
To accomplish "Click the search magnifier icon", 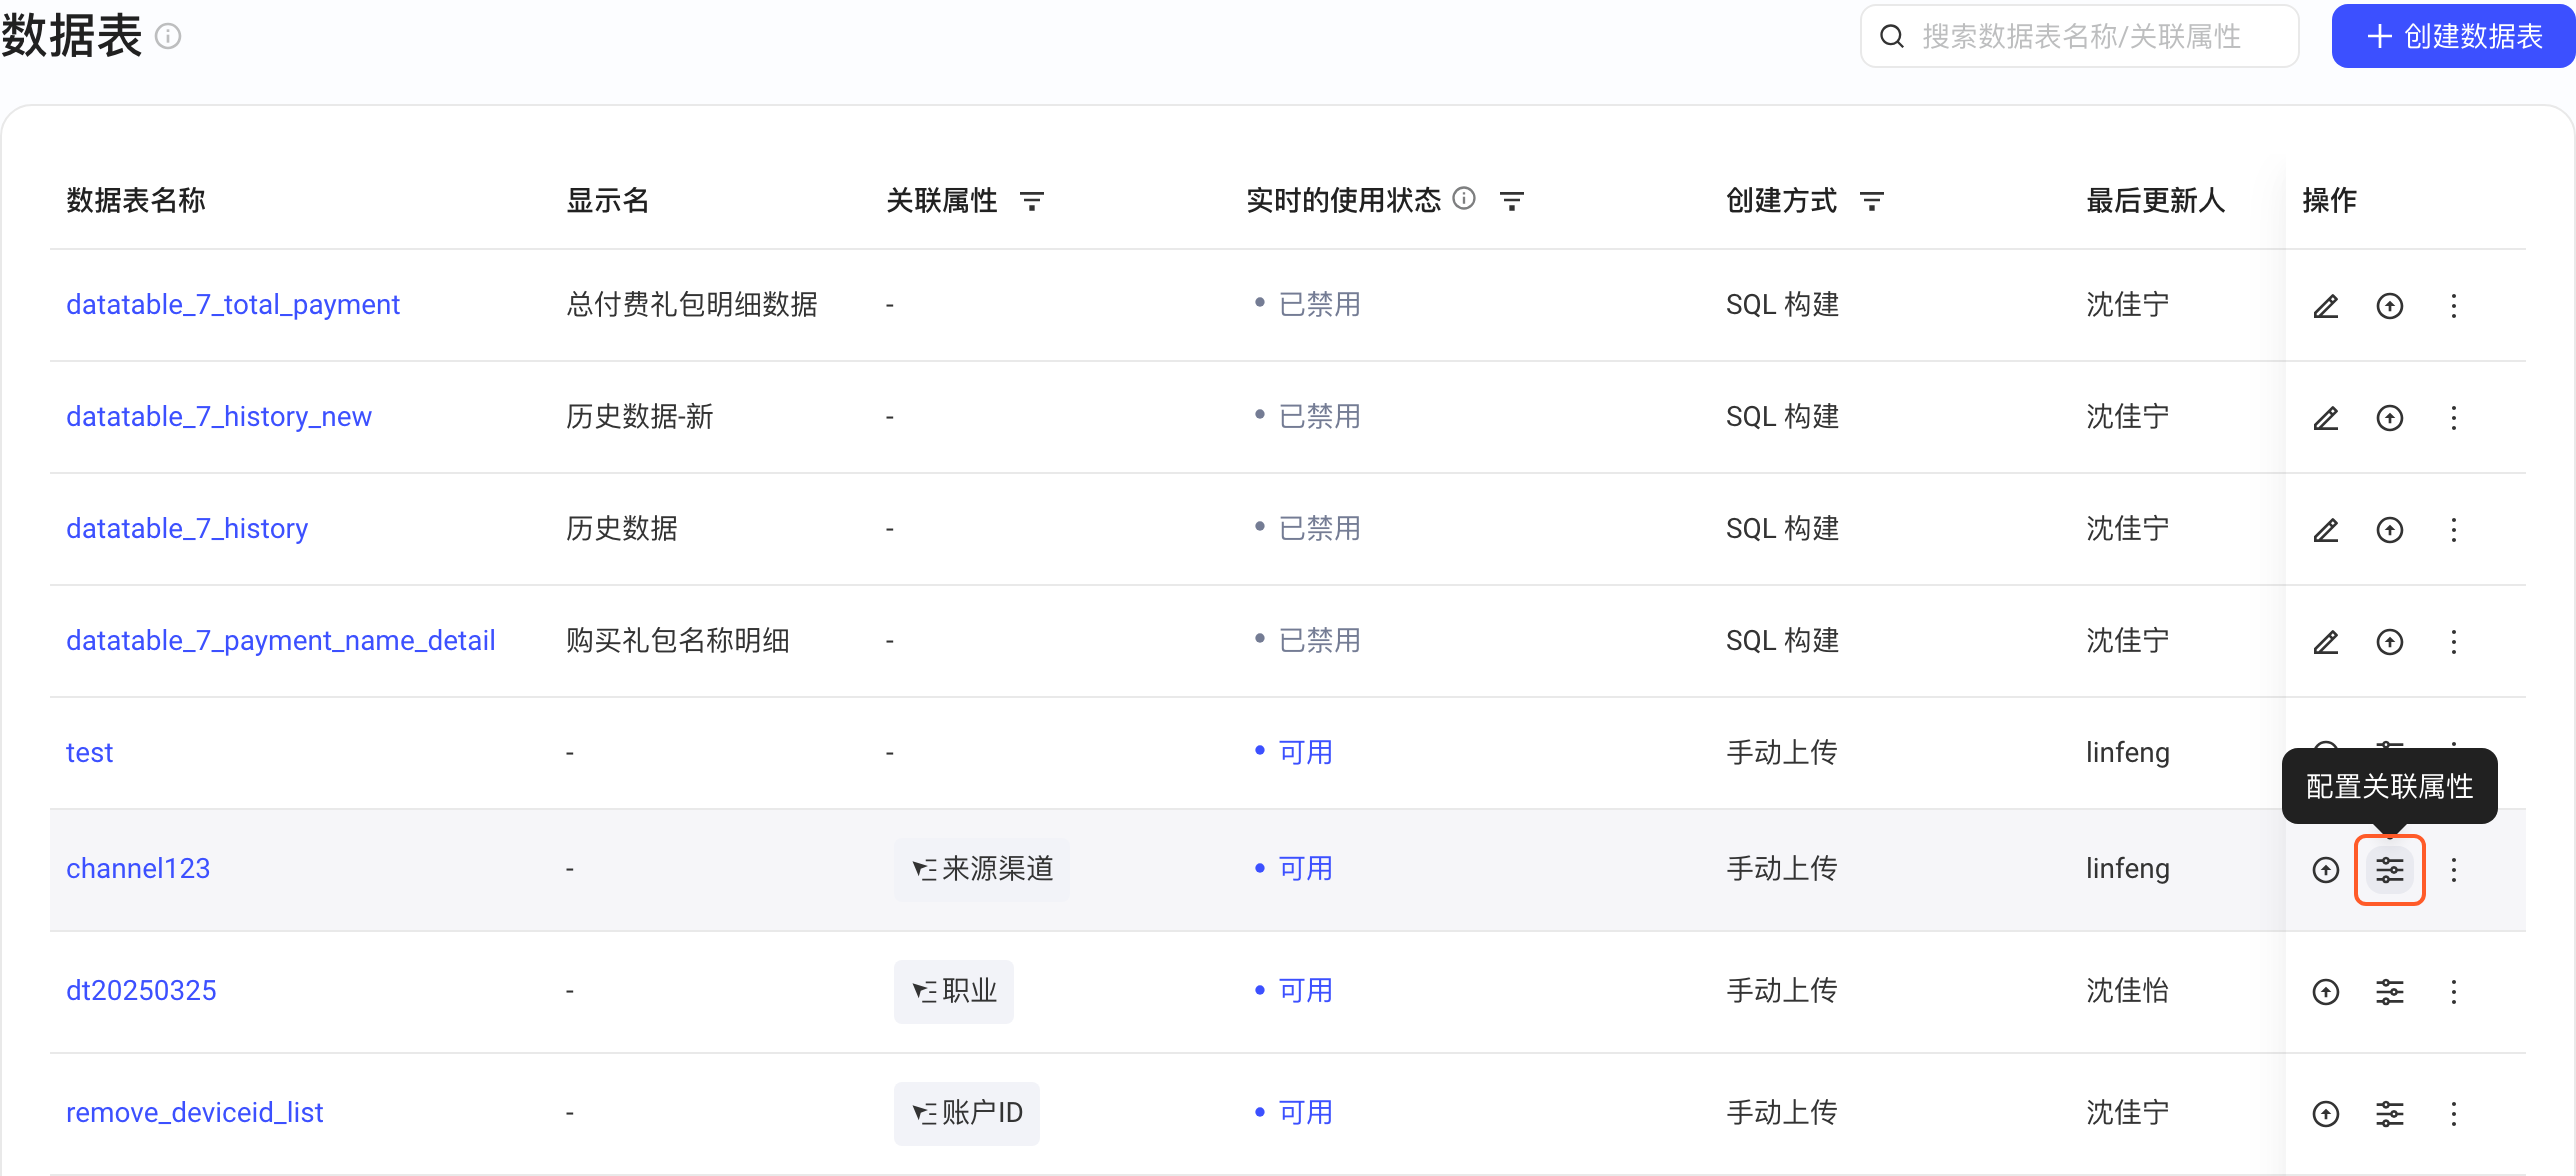I will pos(1892,37).
